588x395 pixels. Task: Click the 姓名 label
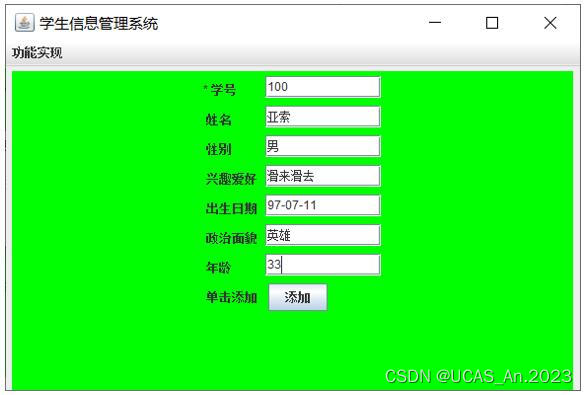[218, 120]
